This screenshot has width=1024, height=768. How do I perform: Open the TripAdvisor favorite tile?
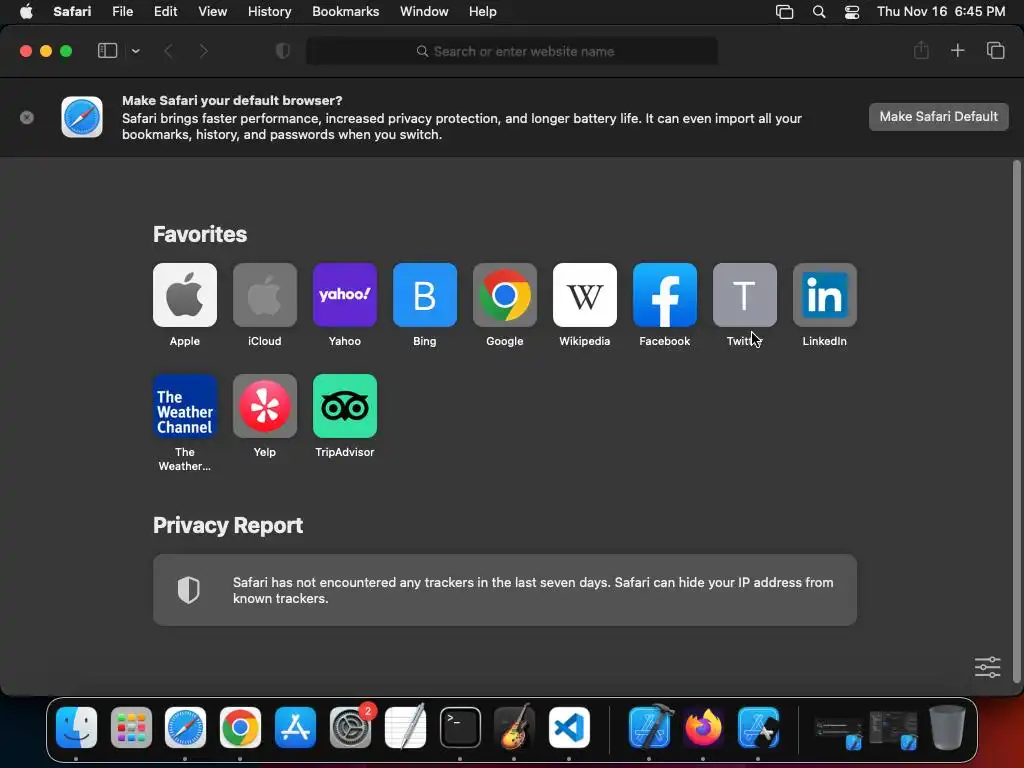pos(345,406)
